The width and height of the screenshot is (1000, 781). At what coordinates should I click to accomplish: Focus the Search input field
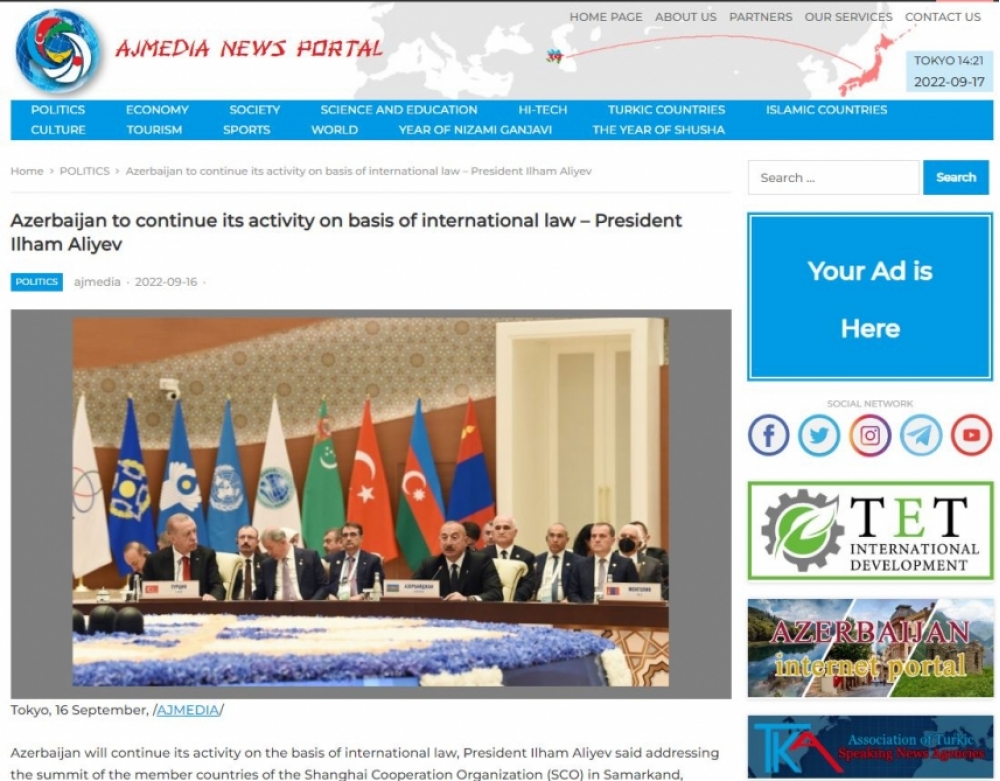click(834, 177)
